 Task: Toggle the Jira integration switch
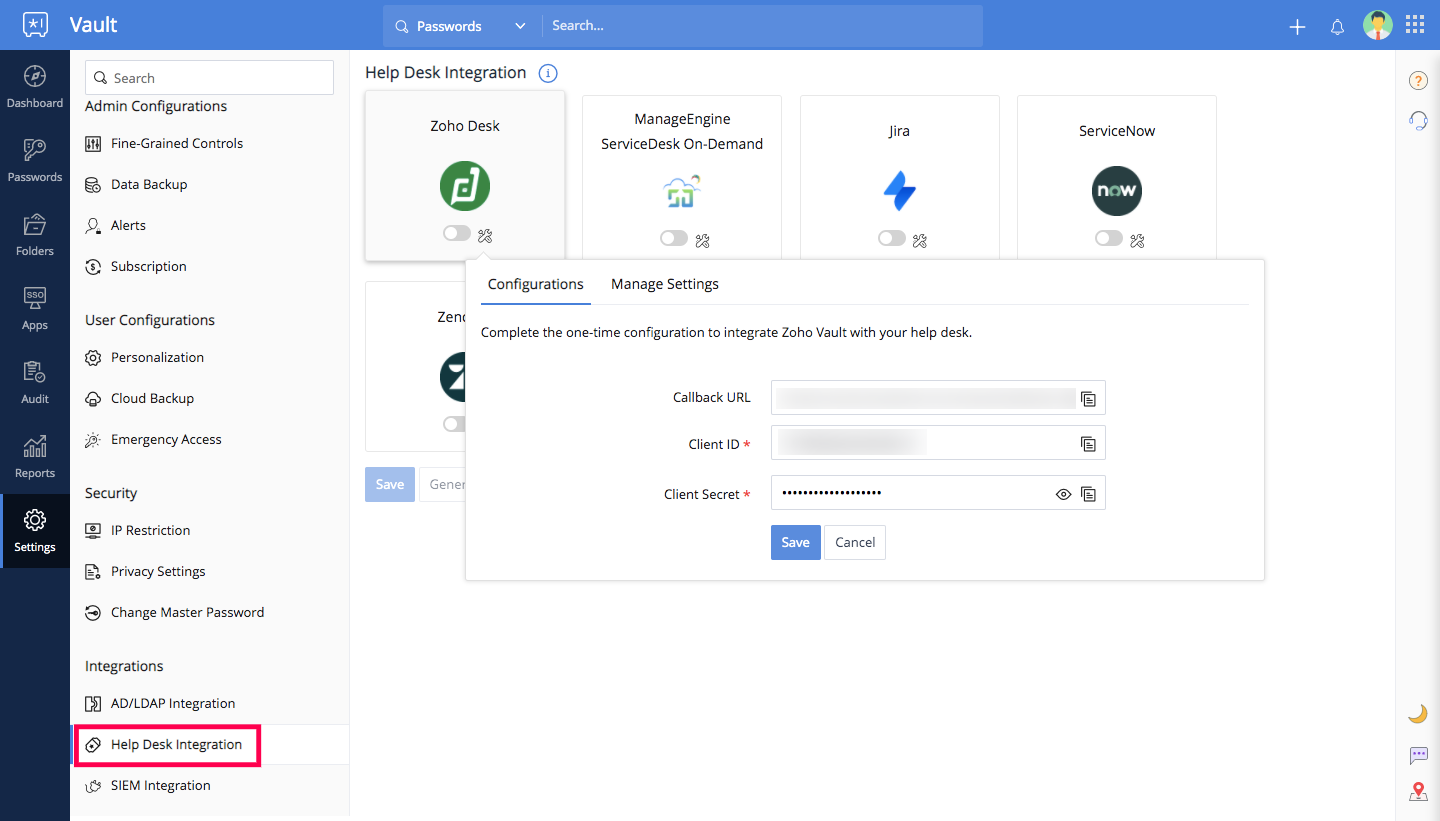click(x=891, y=238)
